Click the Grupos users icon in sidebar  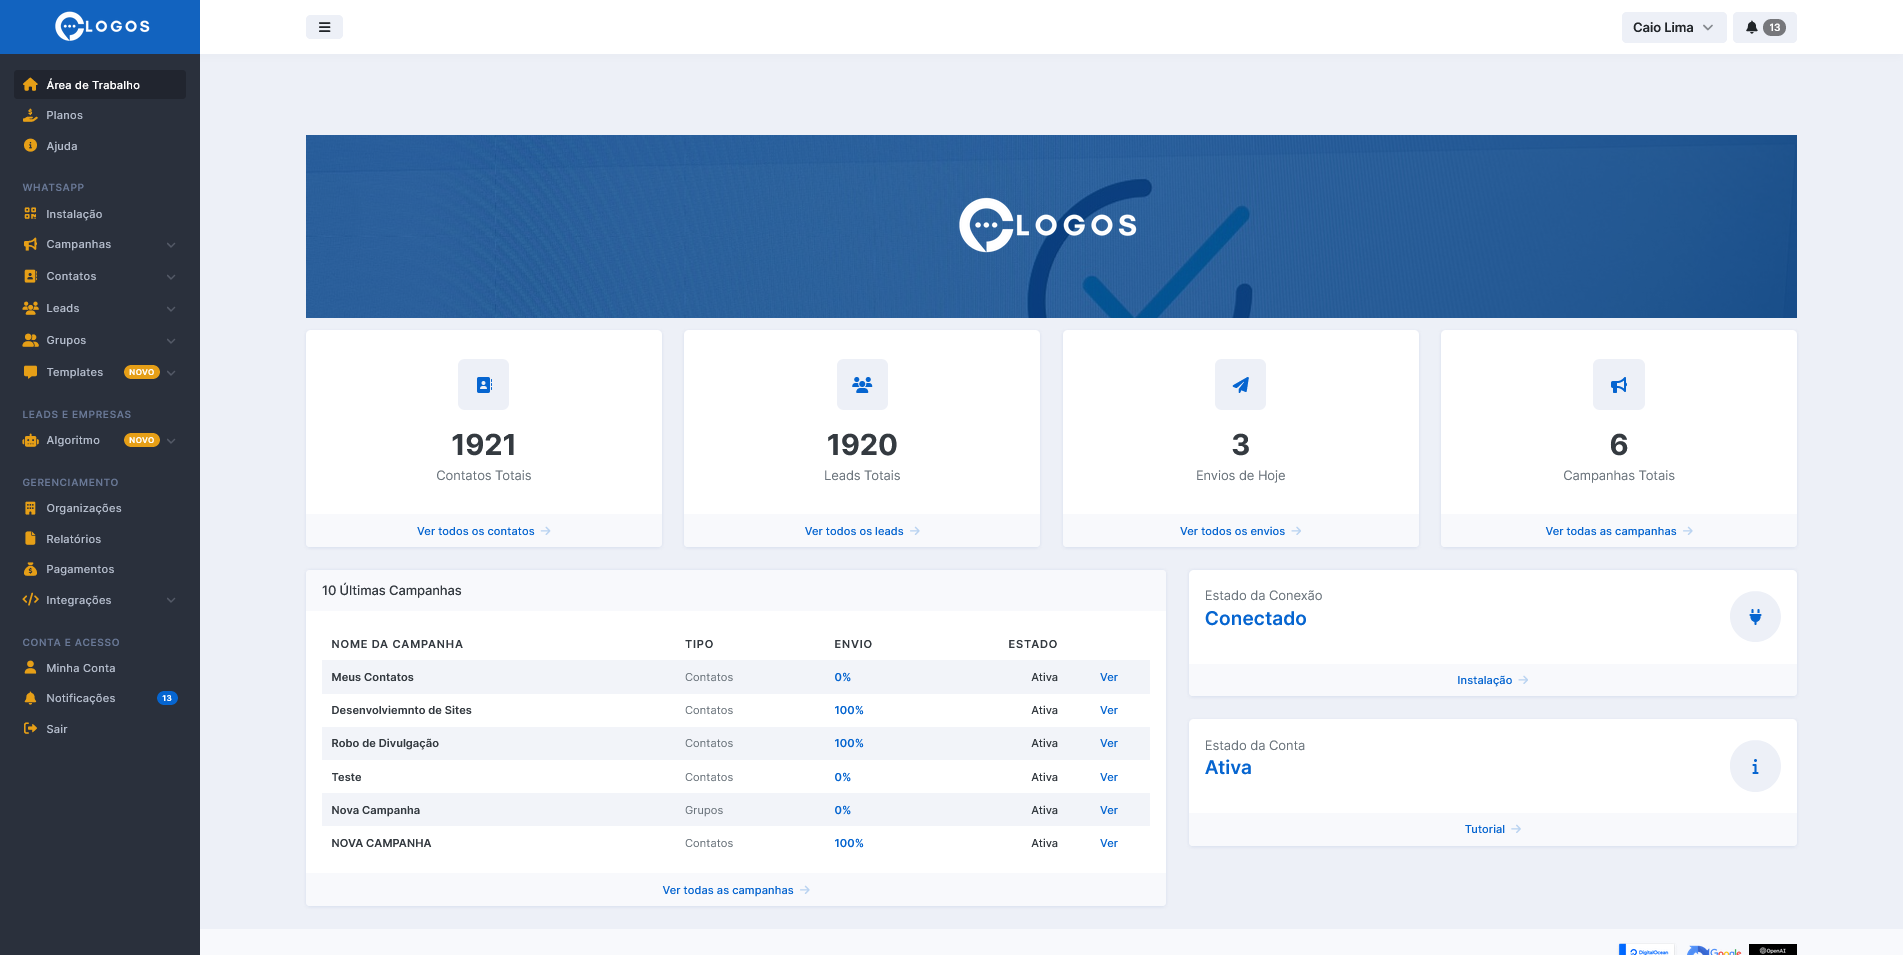pos(30,340)
